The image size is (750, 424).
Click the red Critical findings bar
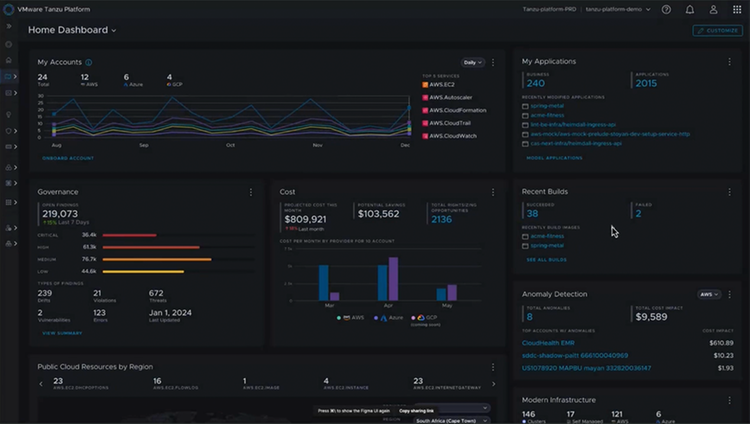(130, 235)
